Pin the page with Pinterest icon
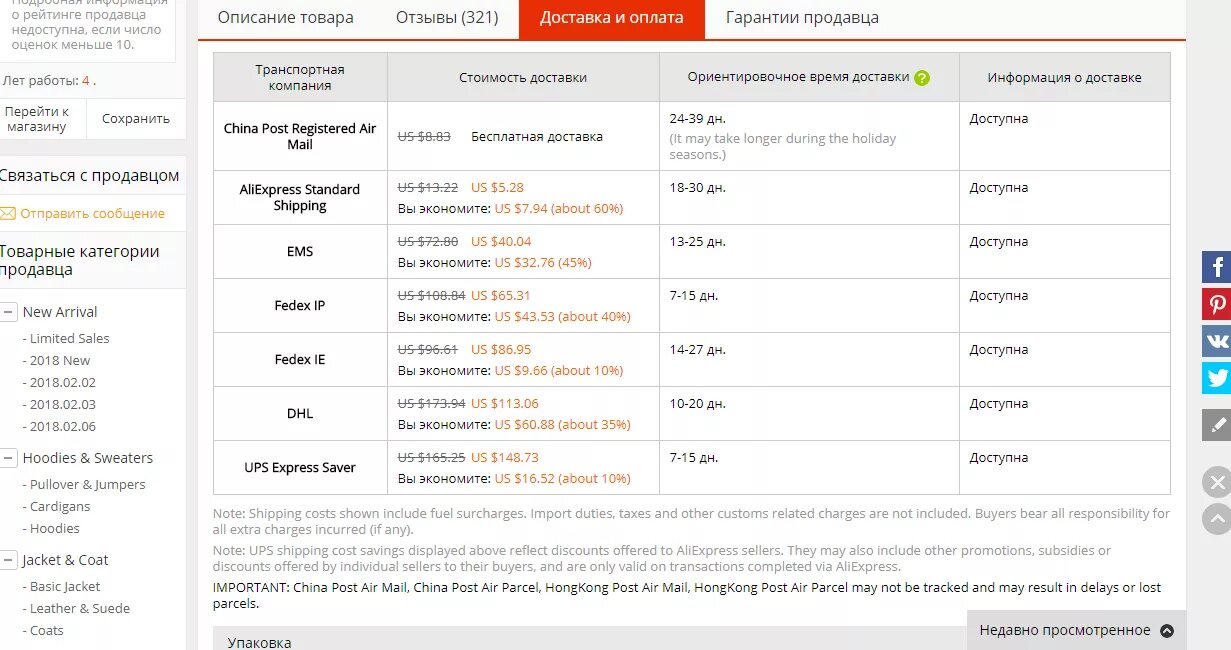Viewport: 1231px width, 650px height. (1216, 304)
